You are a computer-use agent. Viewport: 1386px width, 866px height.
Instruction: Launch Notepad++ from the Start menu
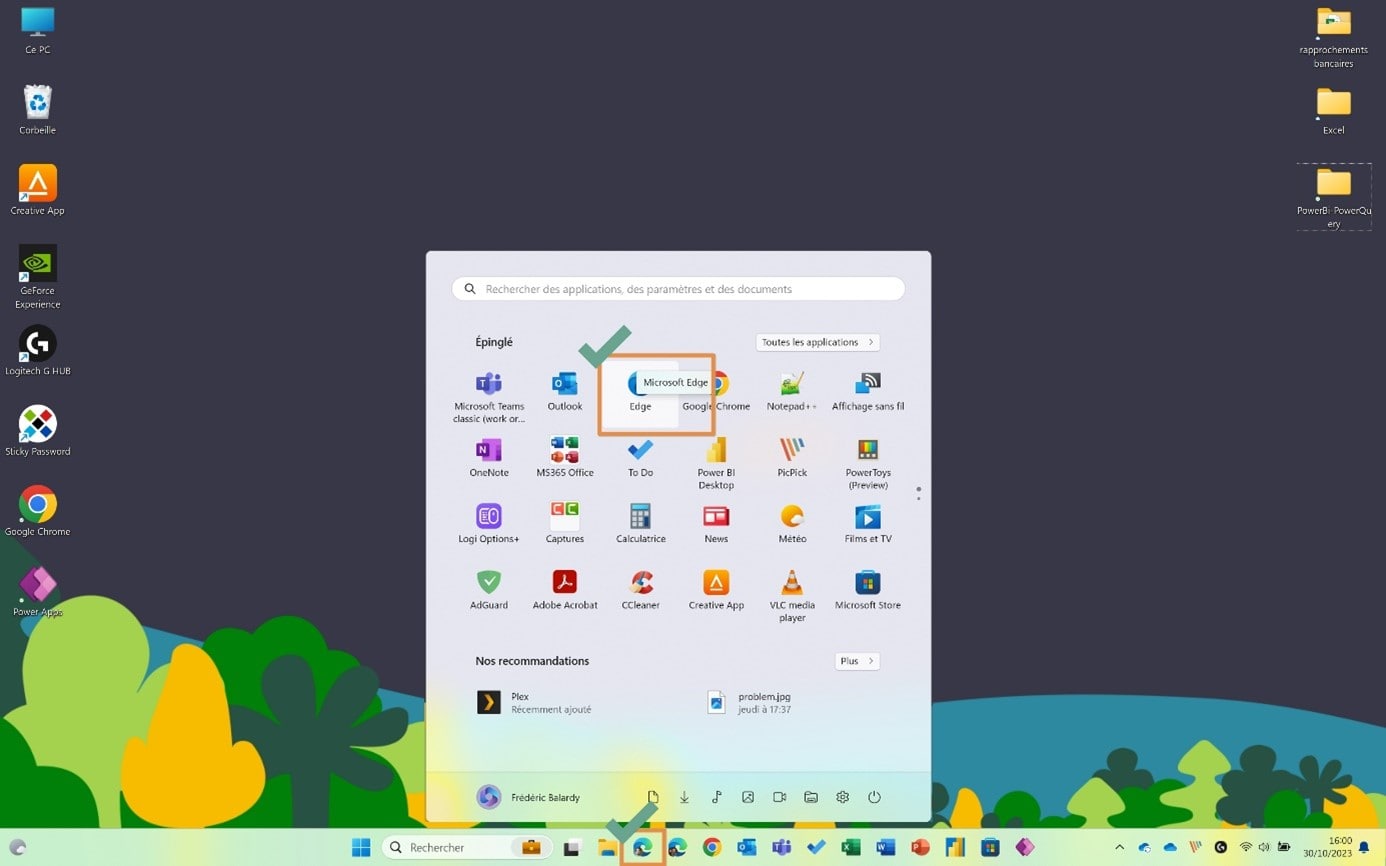click(x=792, y=391)
